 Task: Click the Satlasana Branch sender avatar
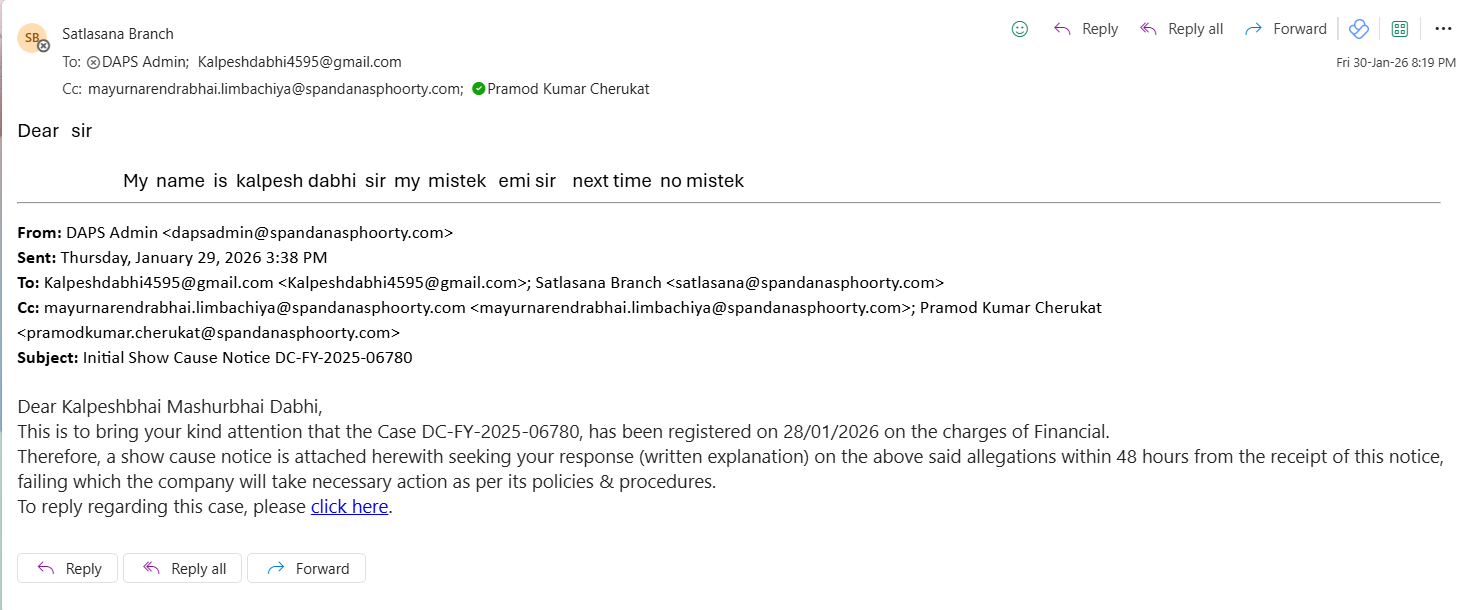pos(33,38)
